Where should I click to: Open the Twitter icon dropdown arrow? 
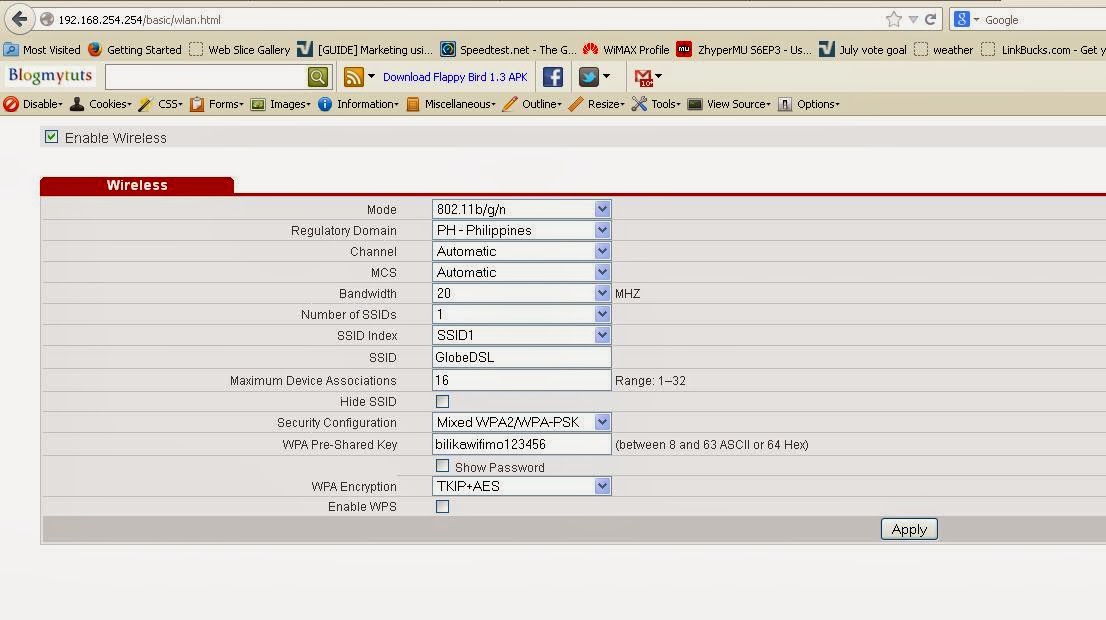tap(606, 76)
